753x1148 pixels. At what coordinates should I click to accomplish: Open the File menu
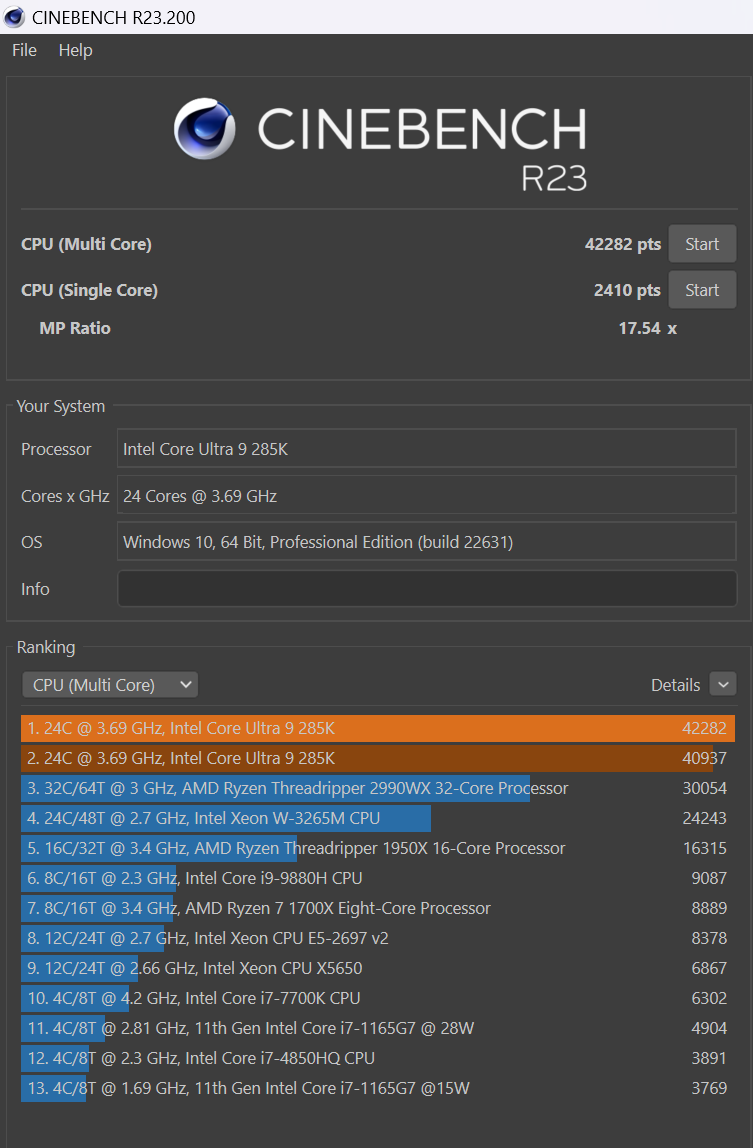tap(24, 50)
